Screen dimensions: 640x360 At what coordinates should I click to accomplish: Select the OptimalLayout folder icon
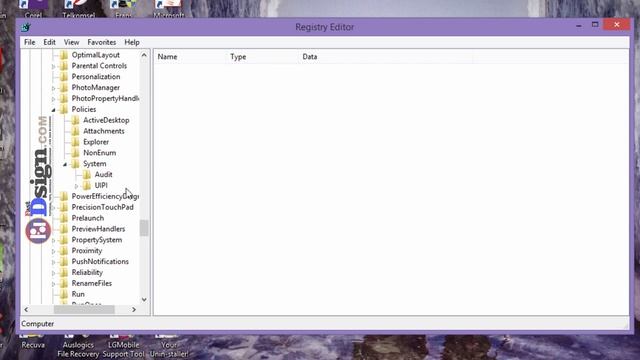[x=64, y=55]
